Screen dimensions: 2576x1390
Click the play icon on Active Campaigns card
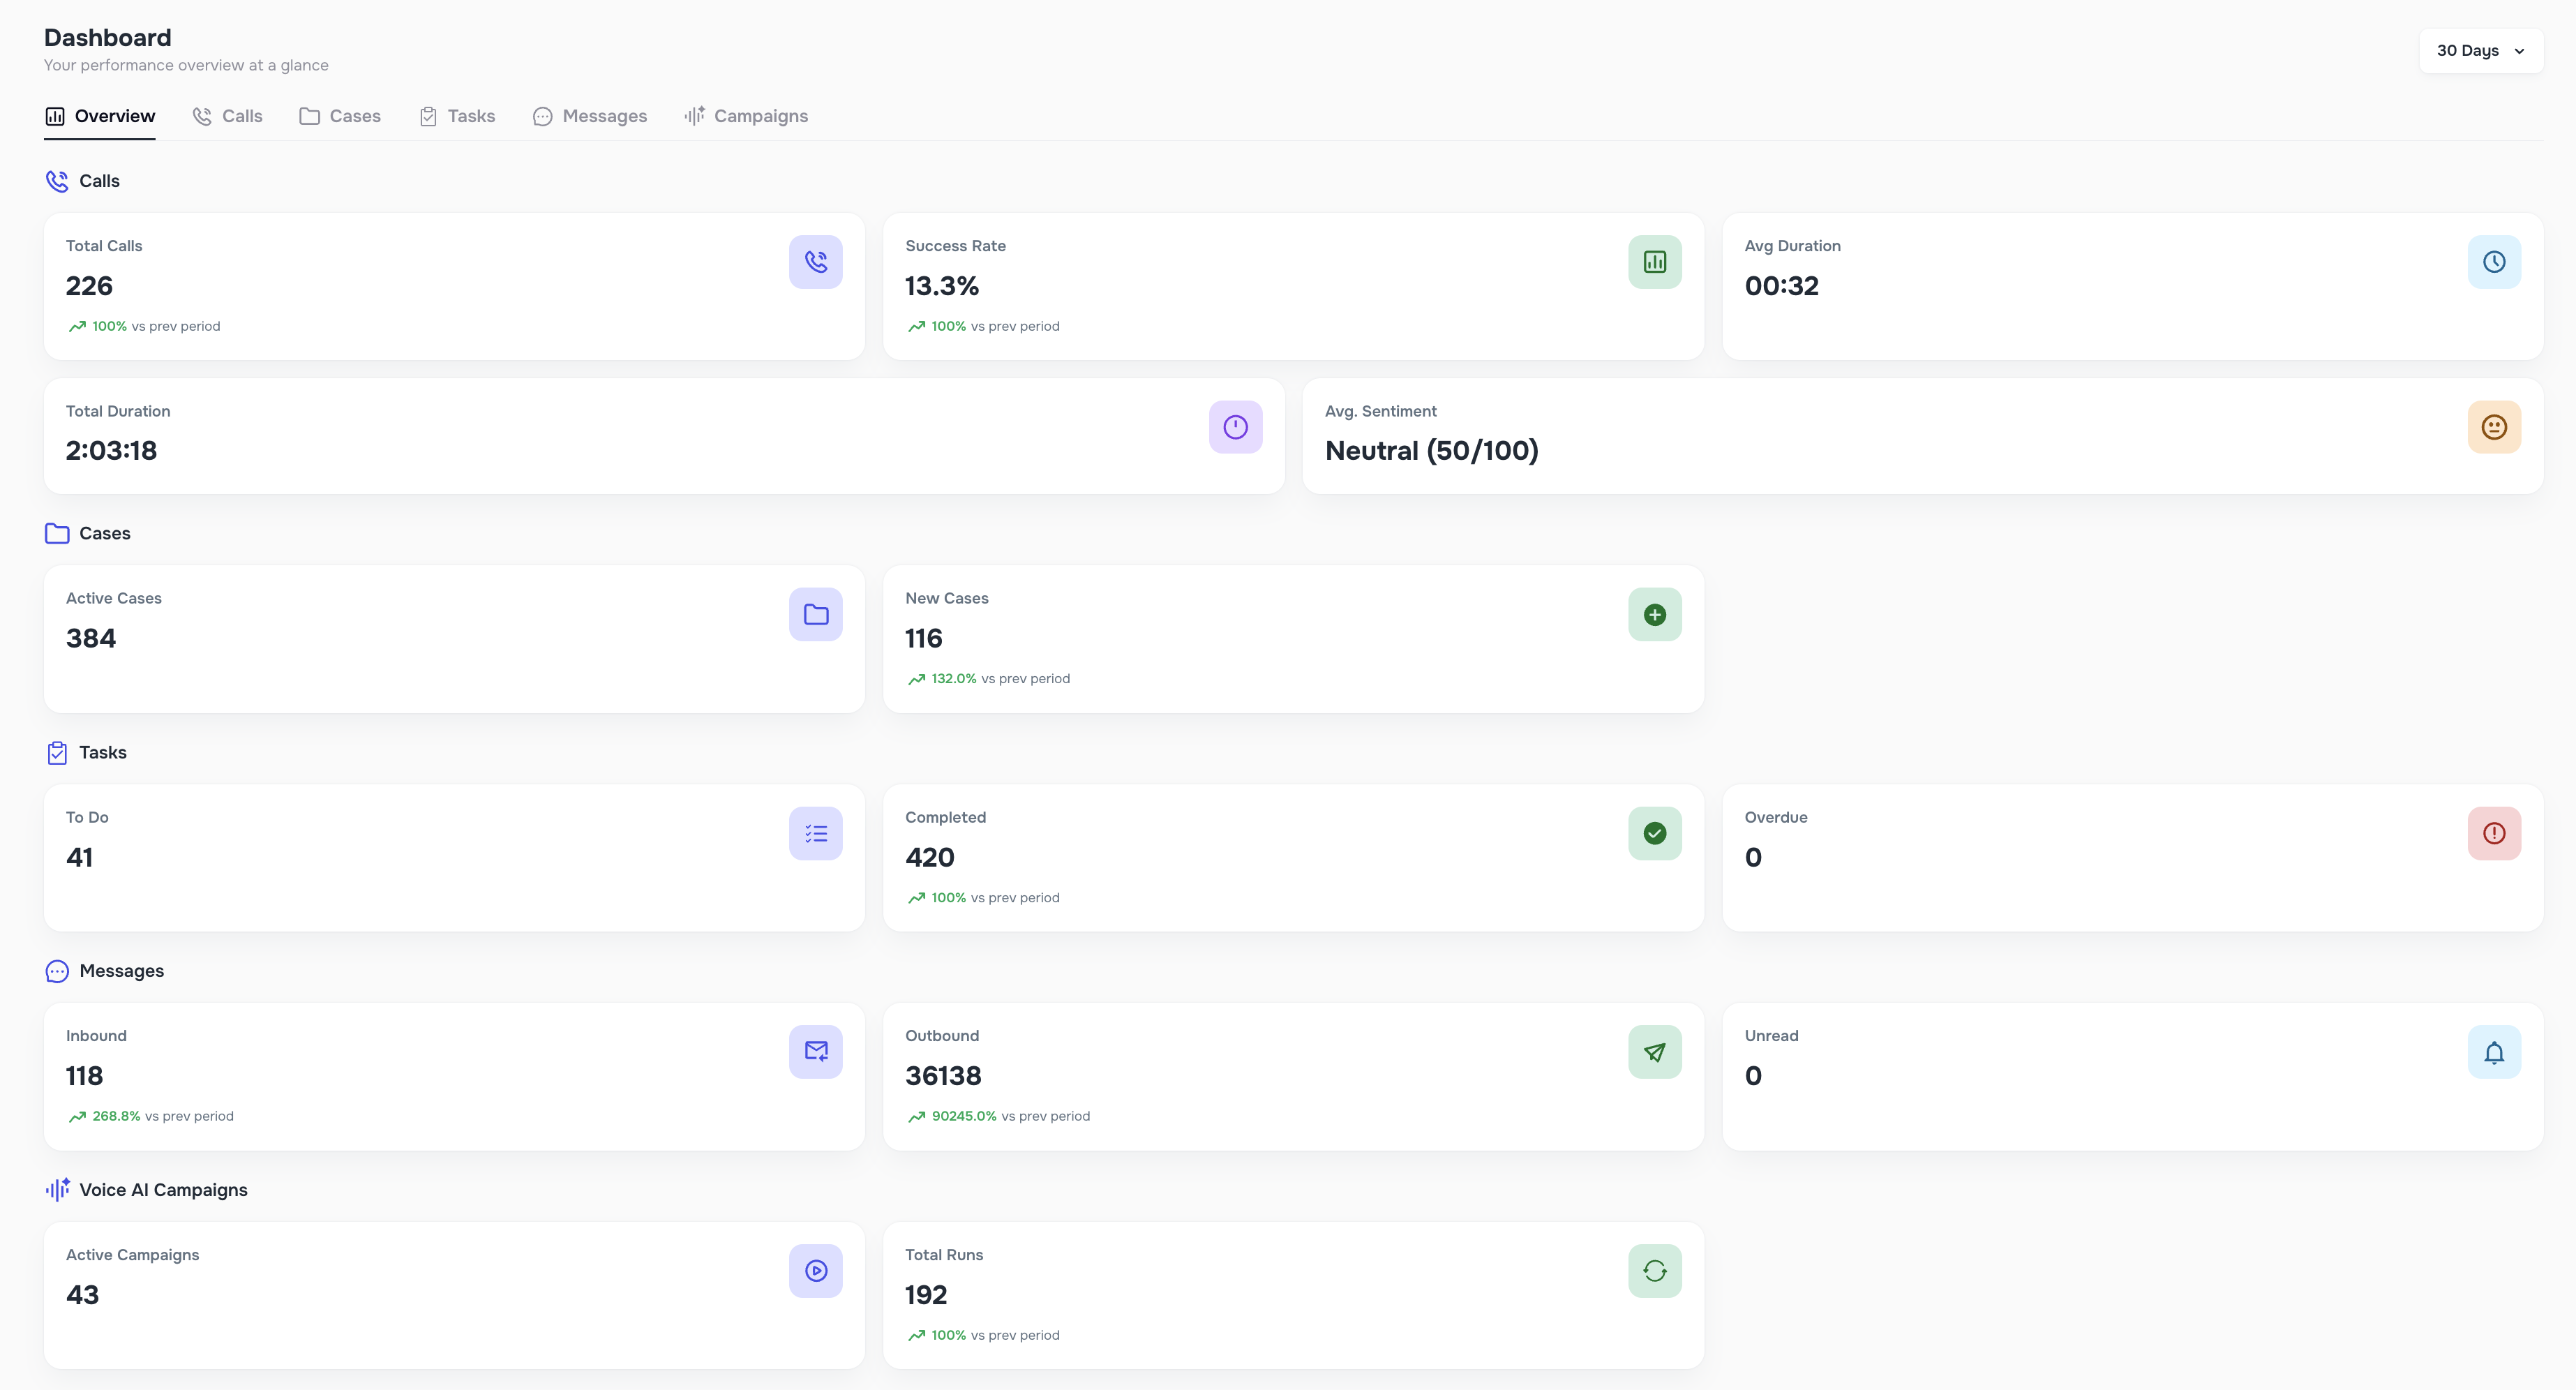[816, 1270]
